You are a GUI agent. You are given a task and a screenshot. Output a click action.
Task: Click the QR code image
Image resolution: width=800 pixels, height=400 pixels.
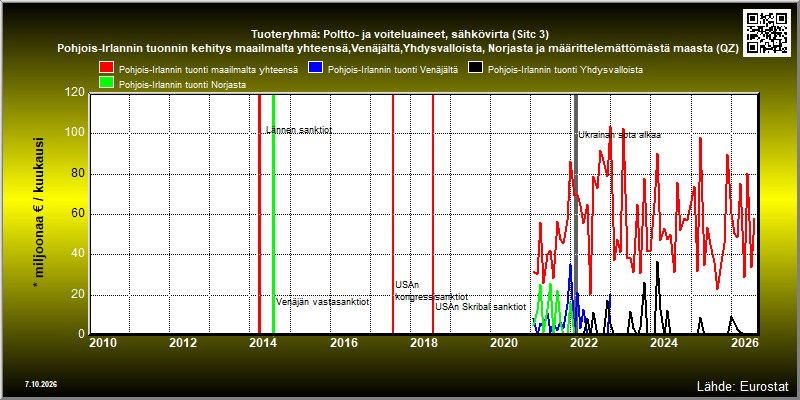(768, 32)
